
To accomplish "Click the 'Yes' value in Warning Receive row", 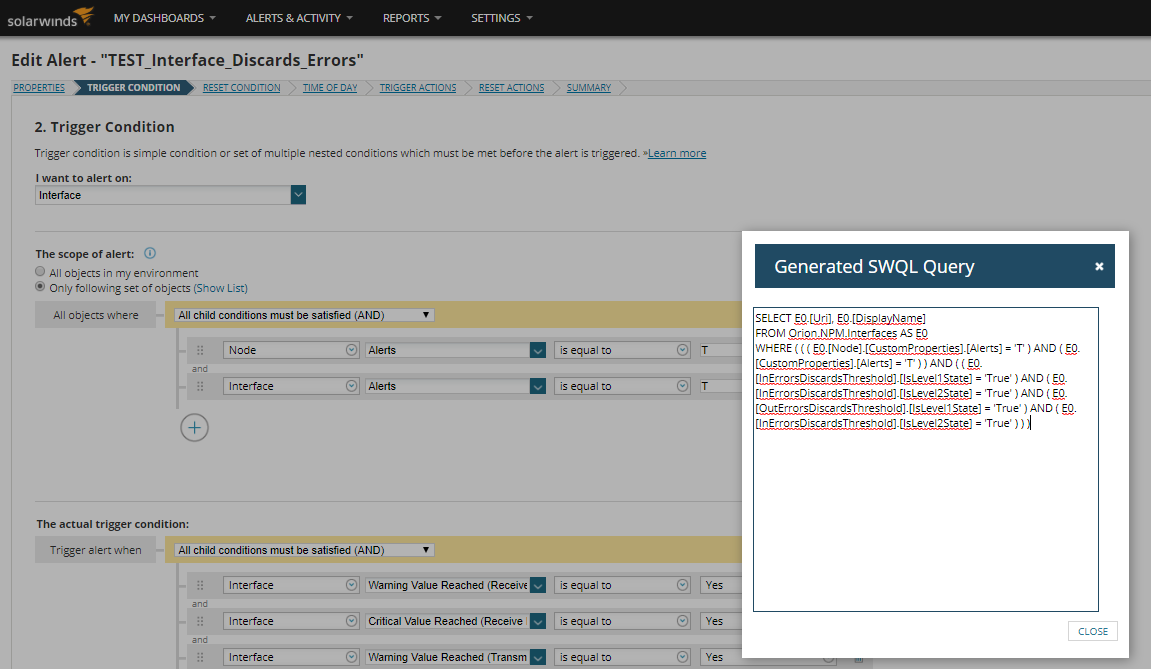I will (x=721, y=585).
